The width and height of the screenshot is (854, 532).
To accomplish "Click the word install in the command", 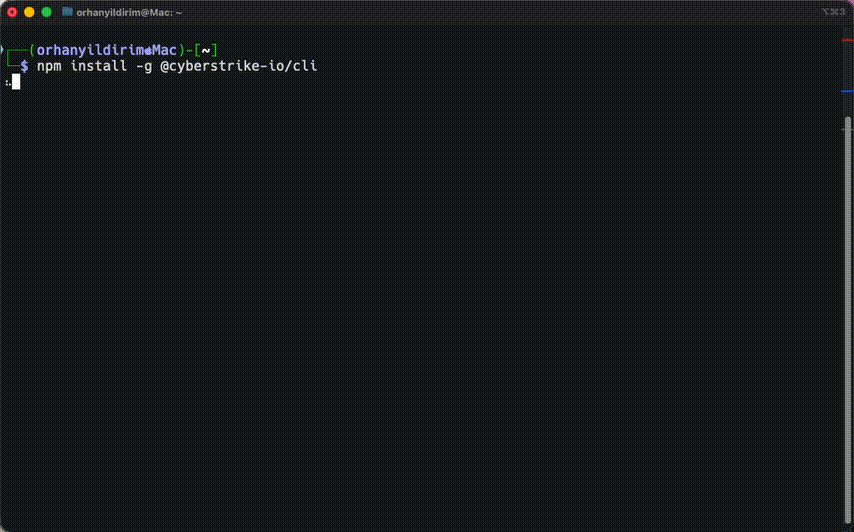I will [x=98, y=66].
